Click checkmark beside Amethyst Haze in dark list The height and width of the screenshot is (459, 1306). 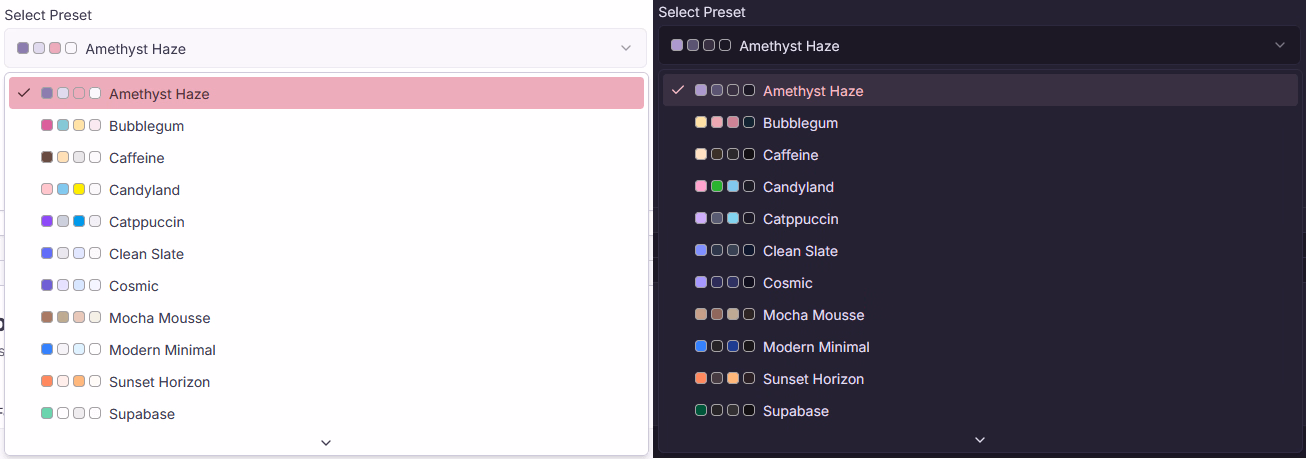pyautogui.click(x=678, y=90)
